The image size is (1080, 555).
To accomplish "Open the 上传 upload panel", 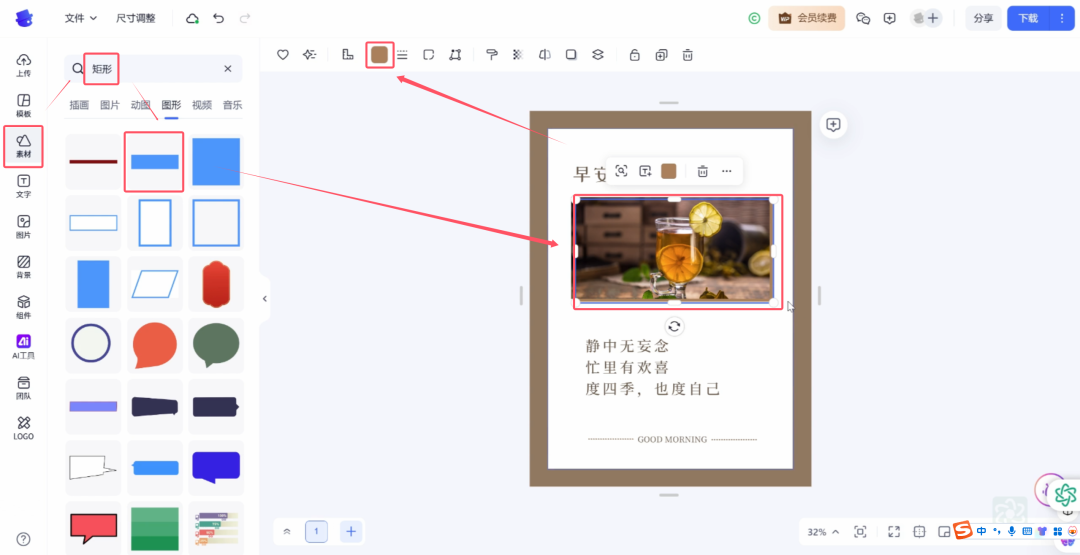I will click(23, 65).
